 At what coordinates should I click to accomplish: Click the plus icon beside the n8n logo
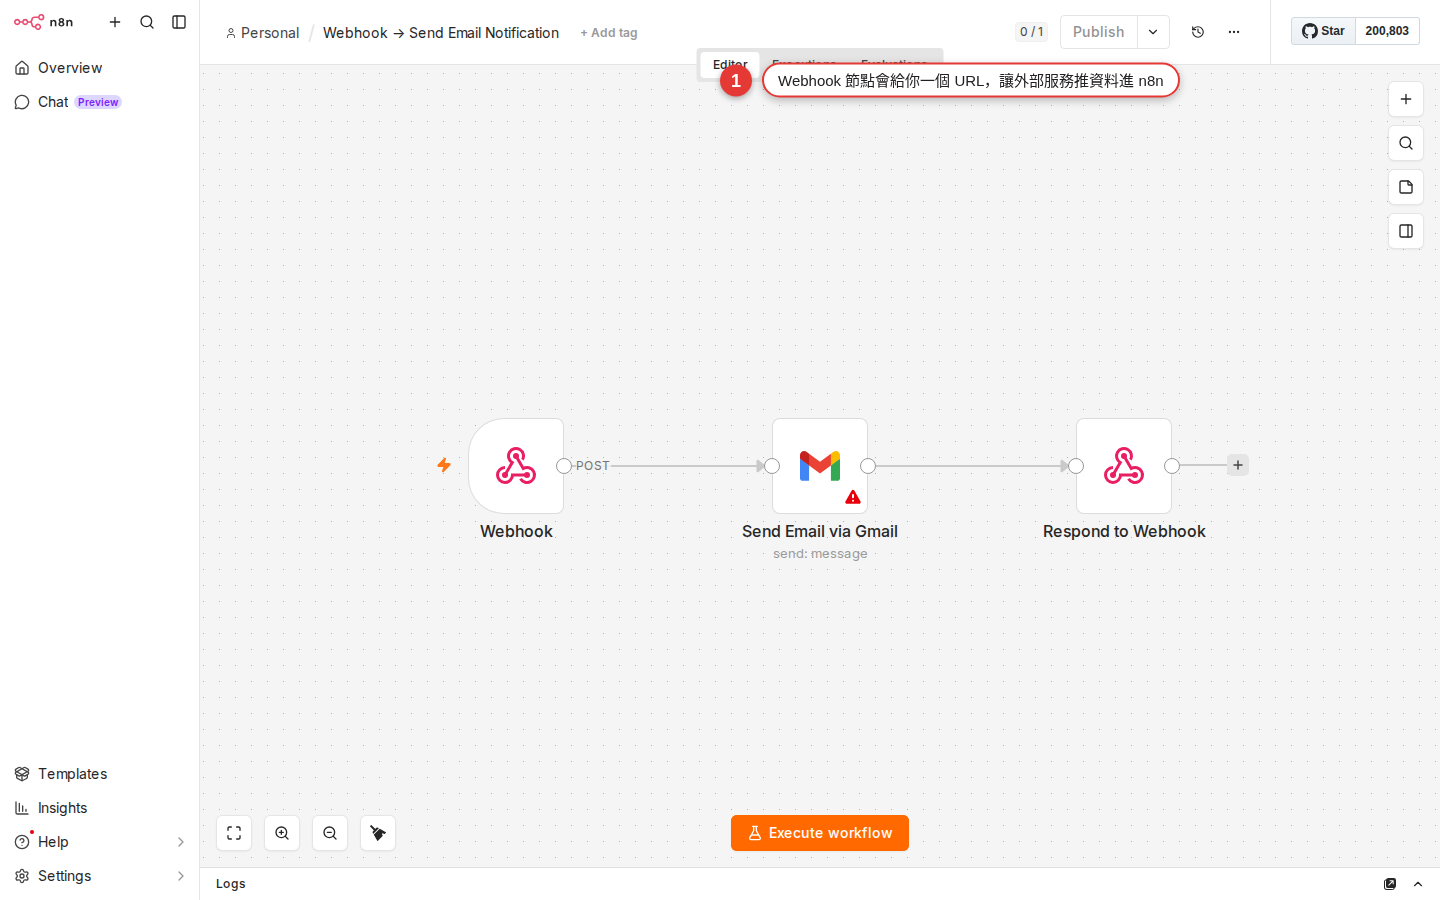coord(115,22)
